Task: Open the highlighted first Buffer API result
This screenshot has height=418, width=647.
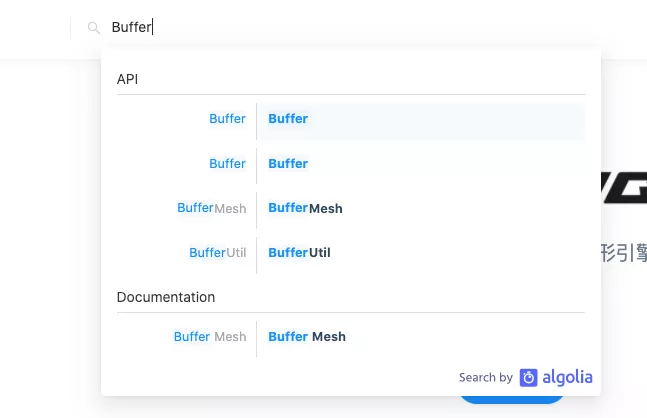Action: (x=420, y=119)
